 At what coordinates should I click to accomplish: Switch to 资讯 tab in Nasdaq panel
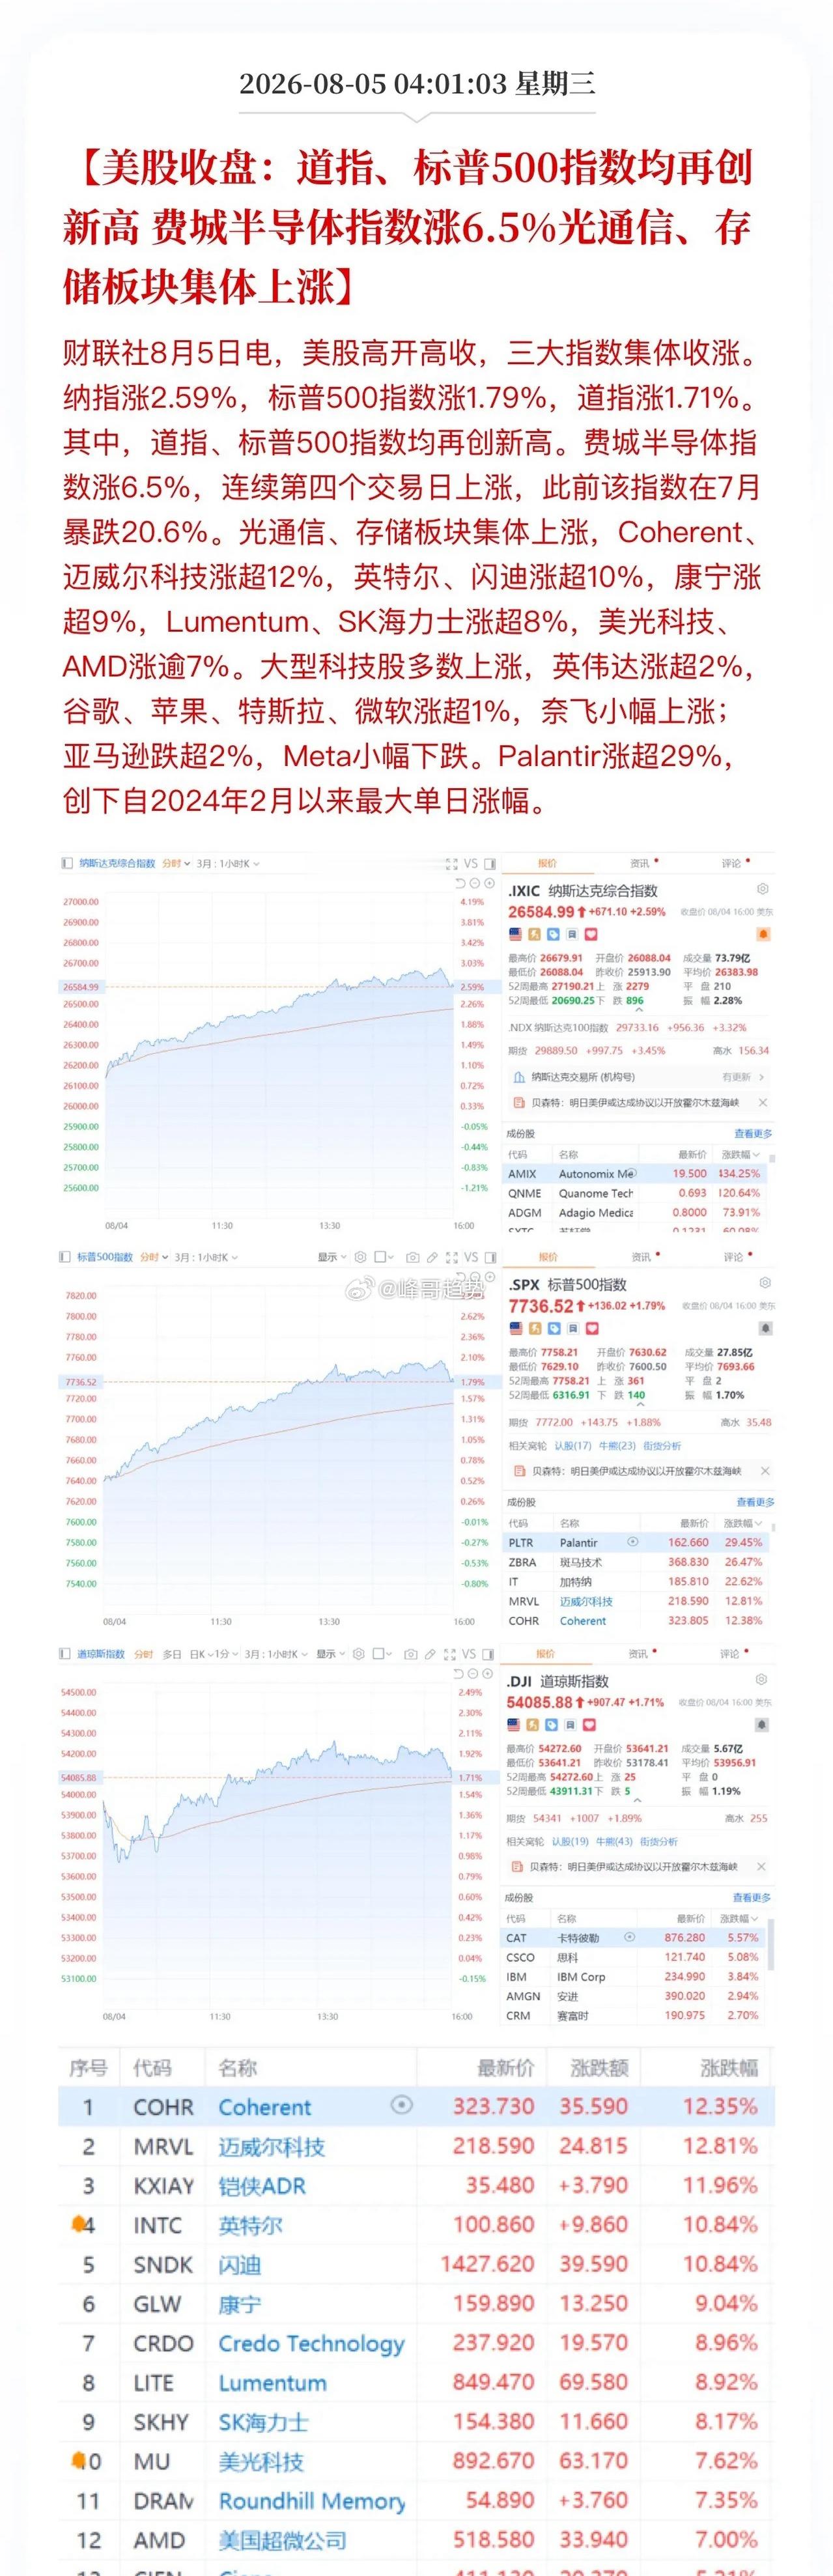click(640, 863)
